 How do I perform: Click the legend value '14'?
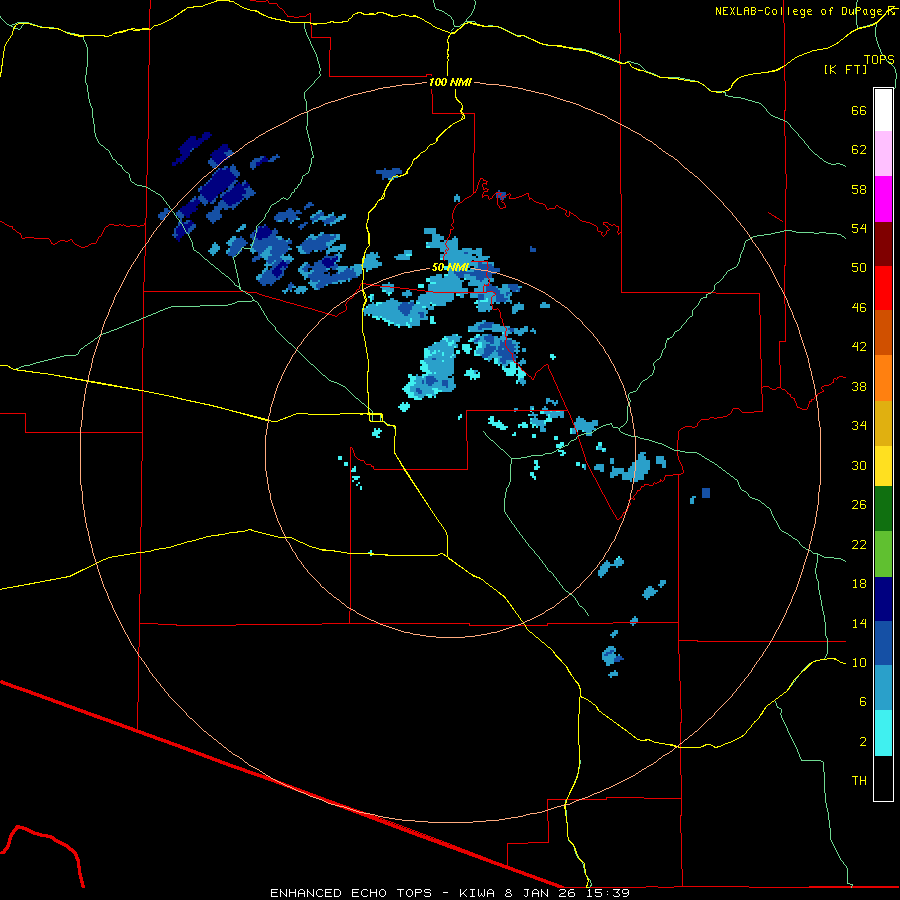[x=859, y=623]
